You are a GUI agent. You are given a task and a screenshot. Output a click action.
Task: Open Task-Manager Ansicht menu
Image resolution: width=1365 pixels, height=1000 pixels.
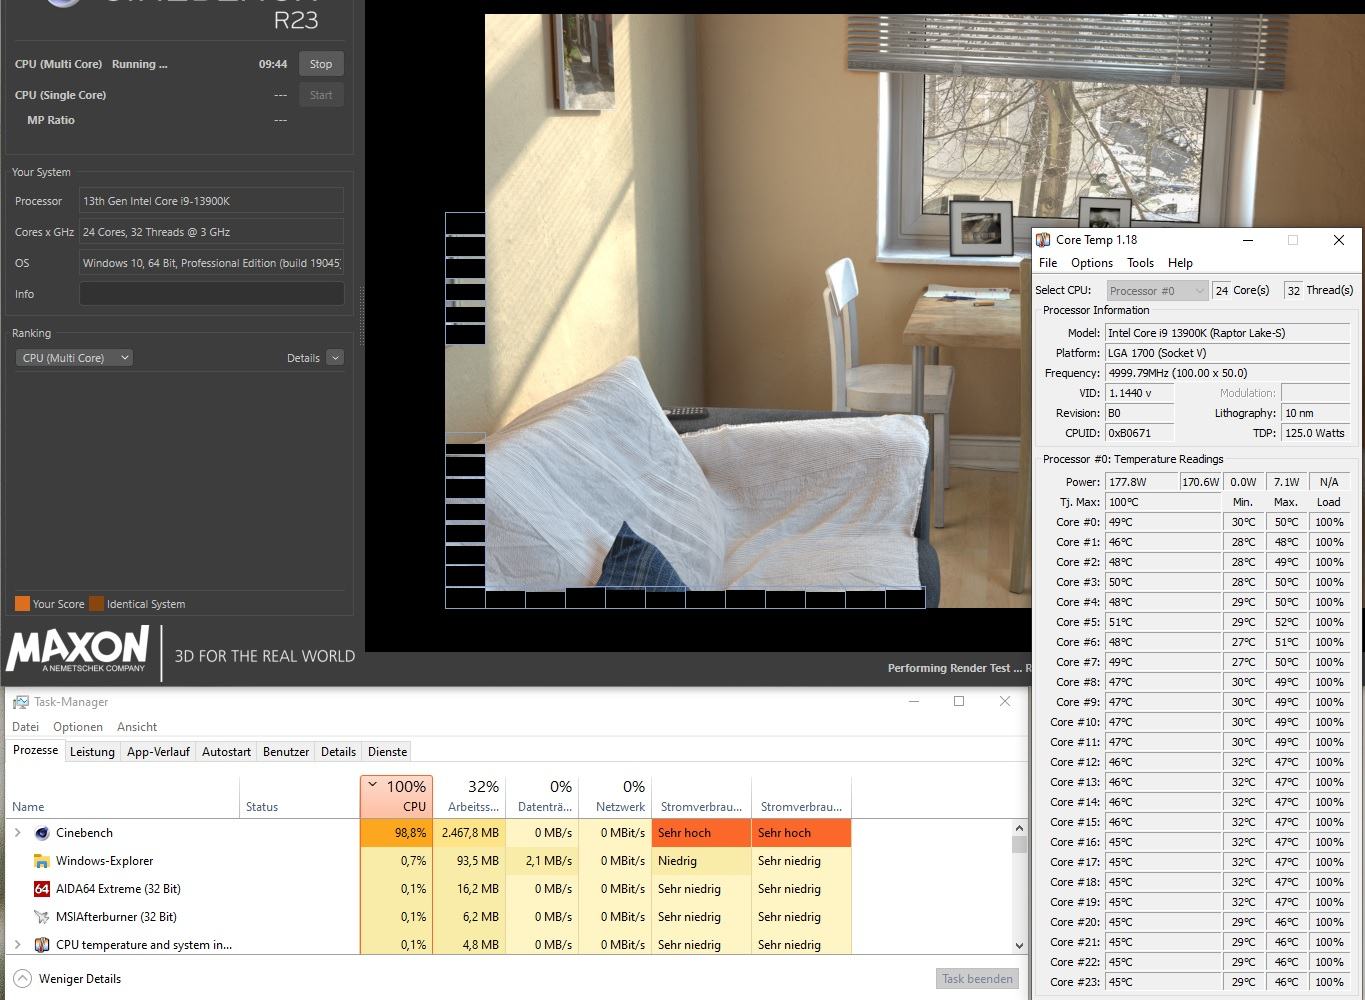(137, 727)
